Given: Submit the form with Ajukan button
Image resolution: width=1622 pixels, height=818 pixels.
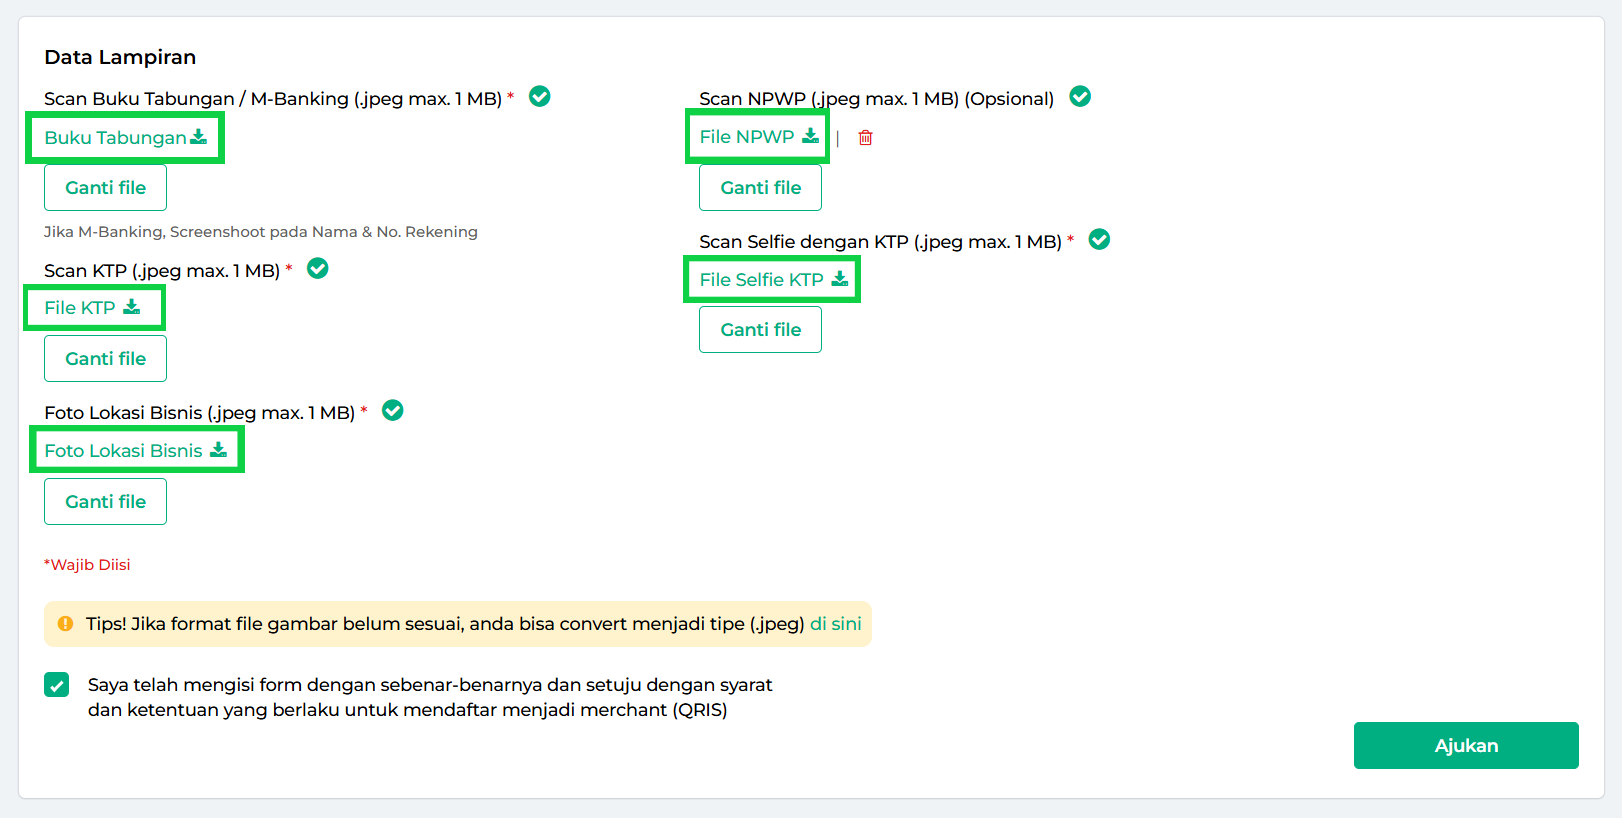Looking at the screenshot, I should (x=1465, y=746).
